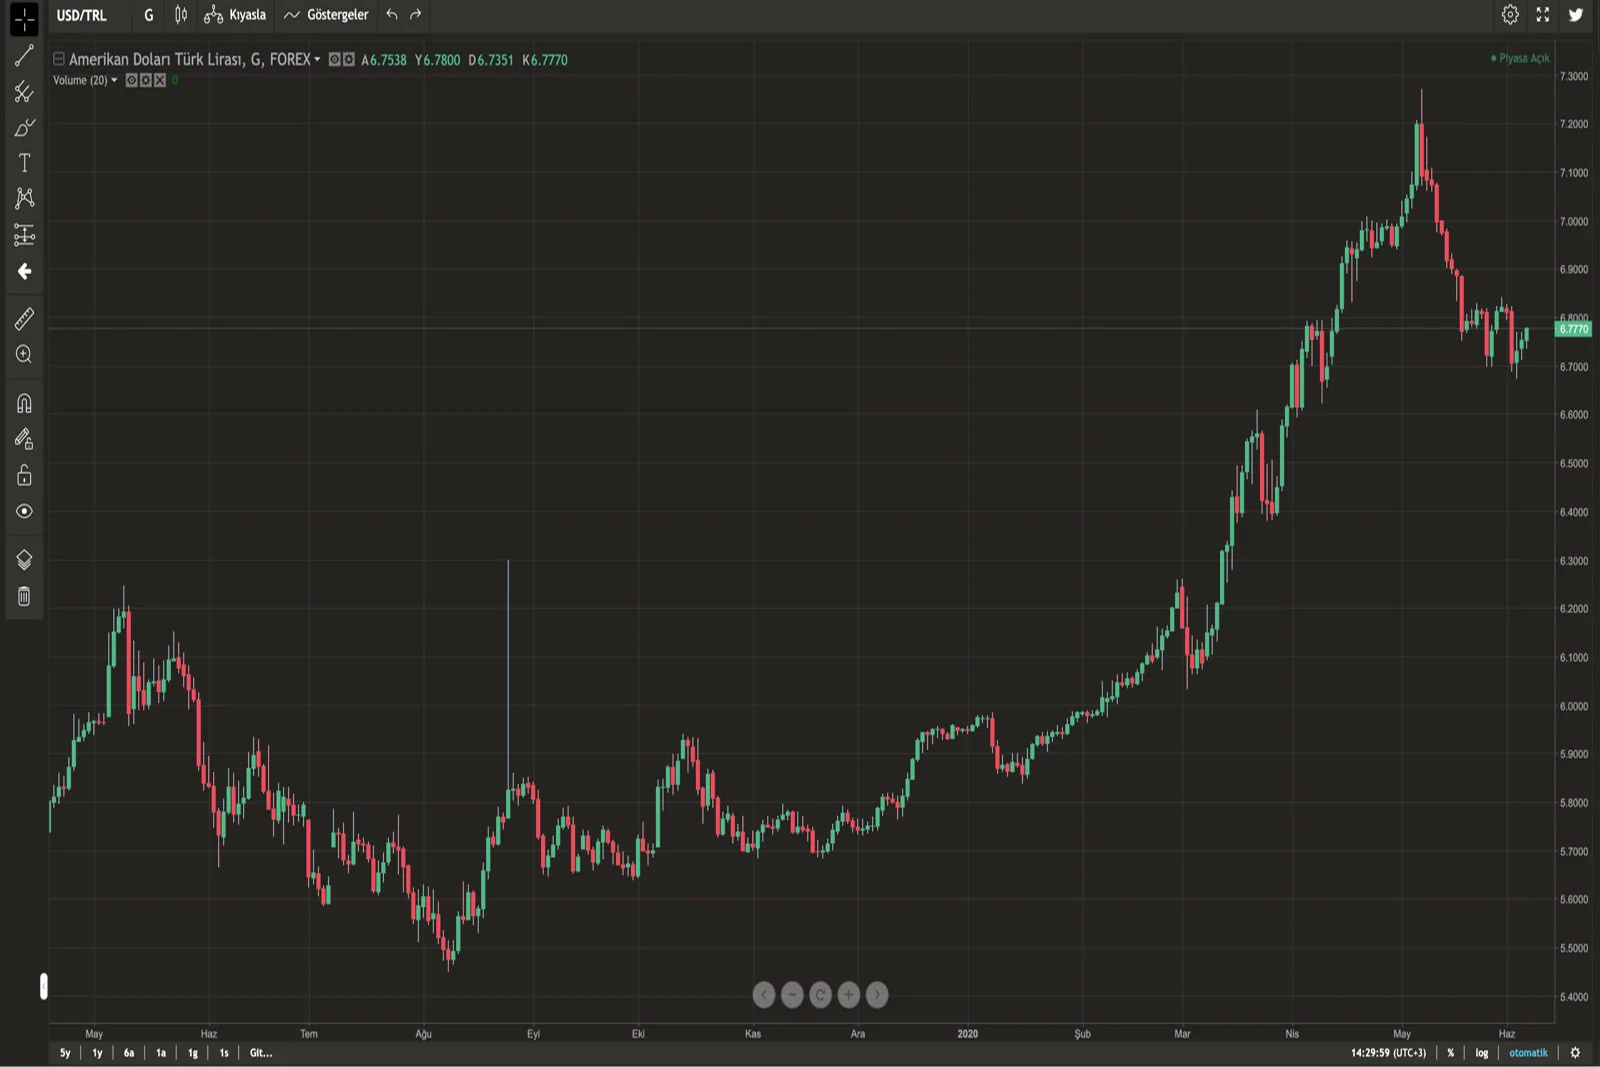
Task: Expand the Volume (20) indicator dropdown
Action: (x=114, y=81)
